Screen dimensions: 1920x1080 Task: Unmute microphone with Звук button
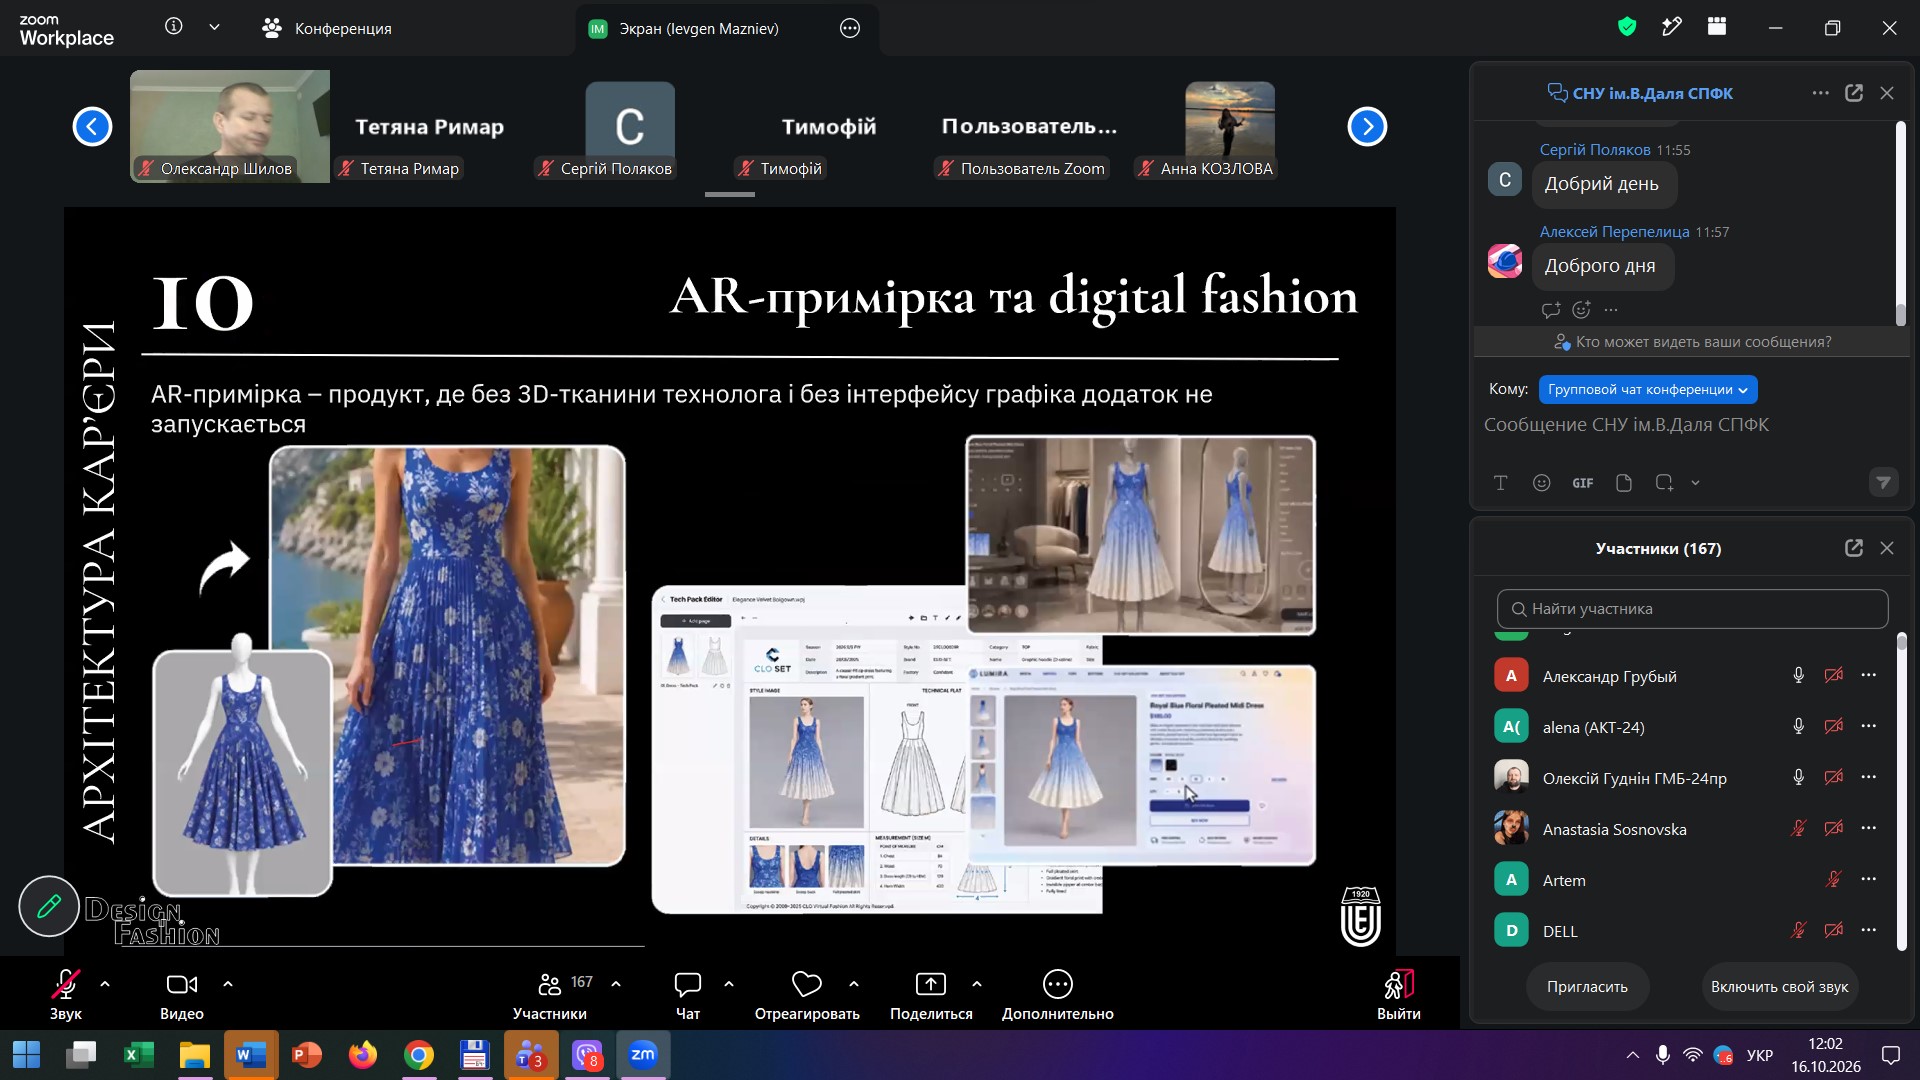point(66,995)
